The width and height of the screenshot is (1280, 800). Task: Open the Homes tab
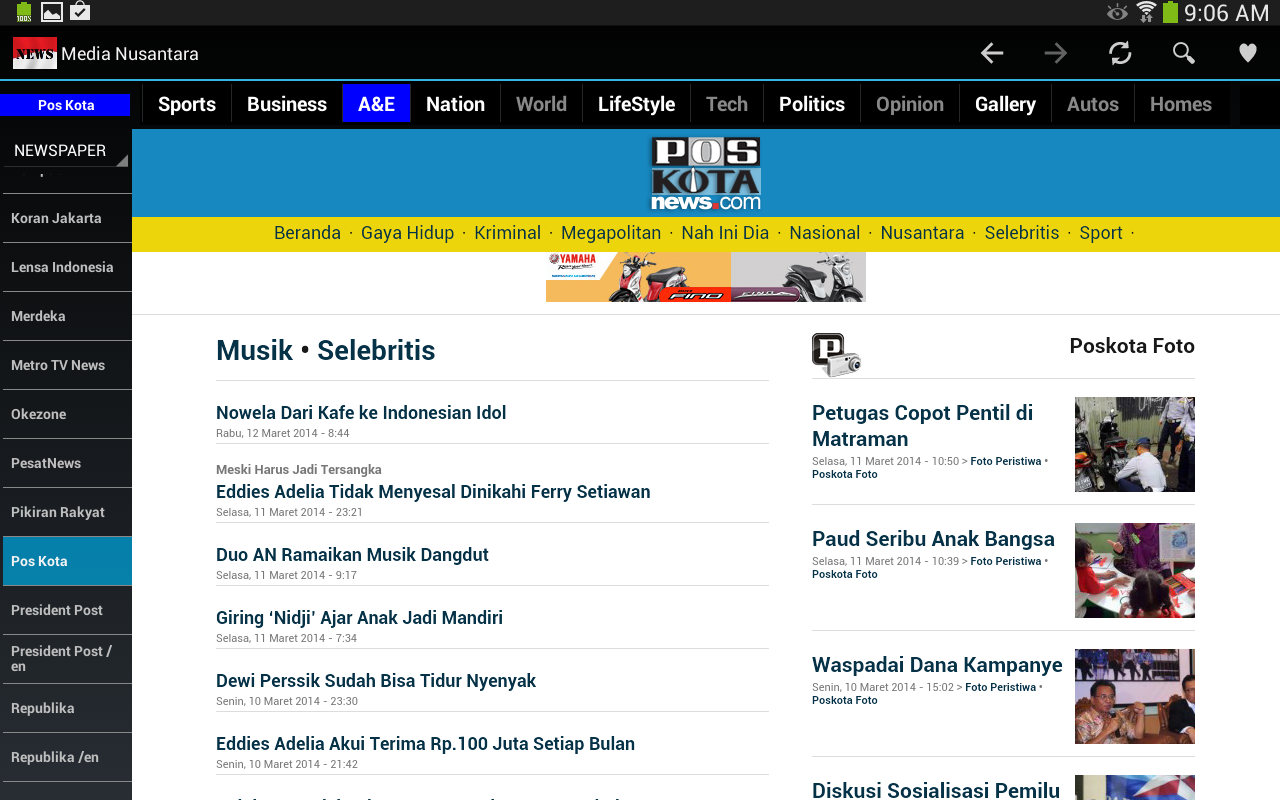(x=1181, y=104)
